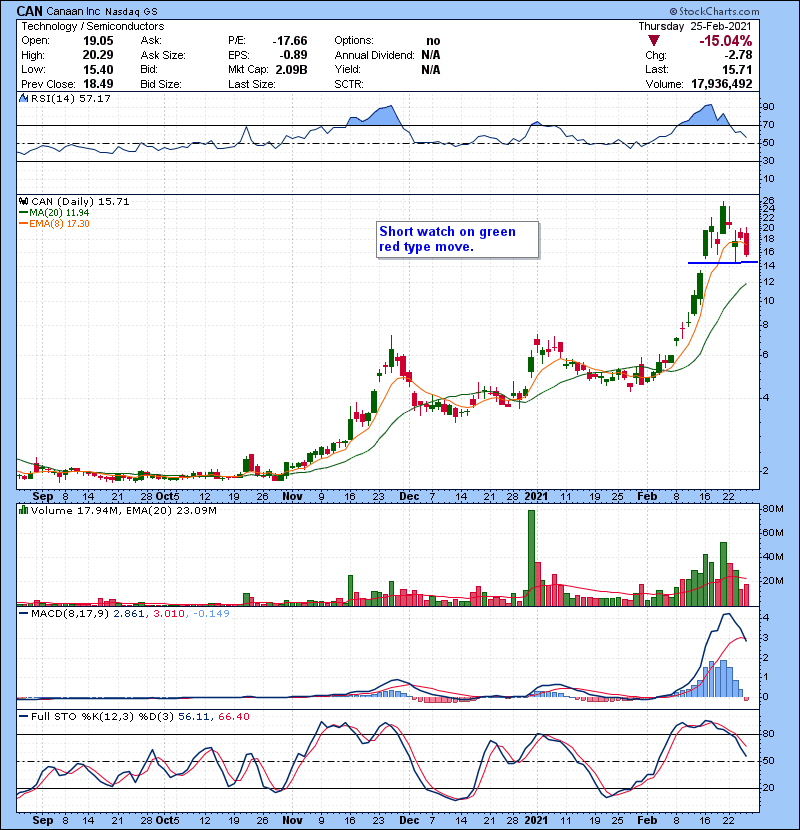Click the red down triangle beside -15.04%
Viewport: 800px width, 830px height.
[654, 41]
